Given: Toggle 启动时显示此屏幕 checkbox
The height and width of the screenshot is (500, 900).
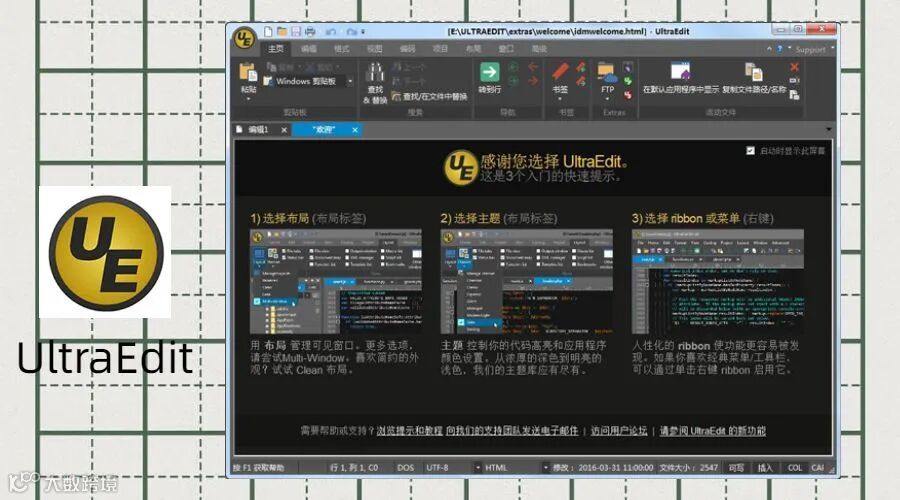Looking at the screenshot, I should click(750, 150).
